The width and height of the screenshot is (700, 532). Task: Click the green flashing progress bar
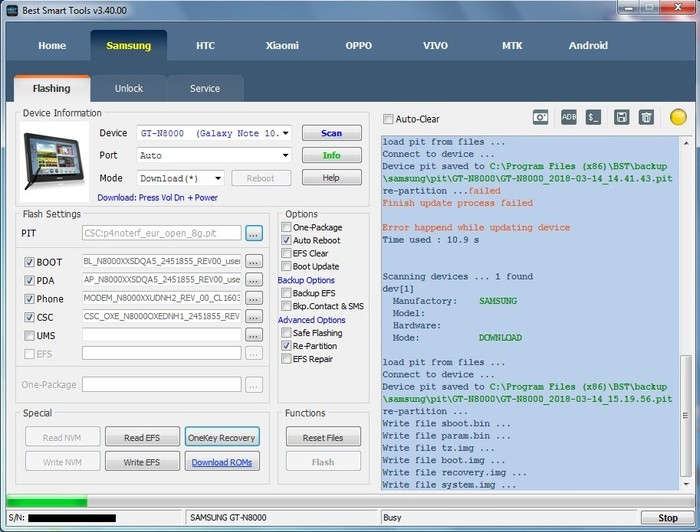47,501
